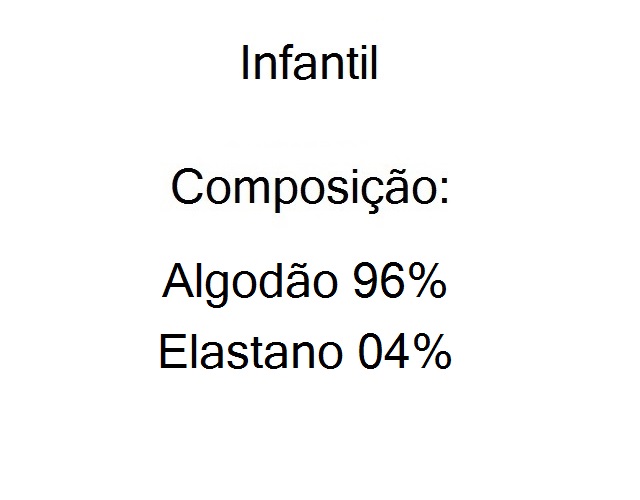Click the percent sign after 96
This screenshot has height=500, width=640.
pos(426,285)
